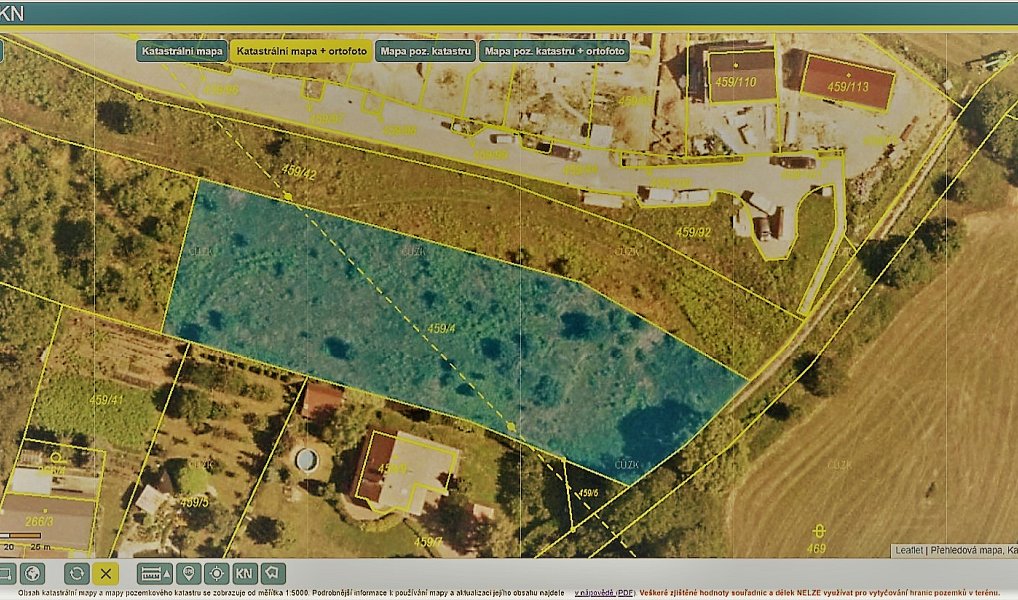Open the (PDF) help document link

pos(625,593)
